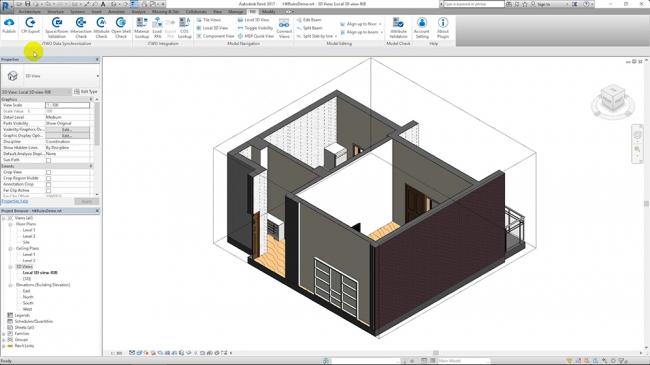Click the Connect Views icon
This screenshot has height=365, width=650.
click(x=284, y=28)
